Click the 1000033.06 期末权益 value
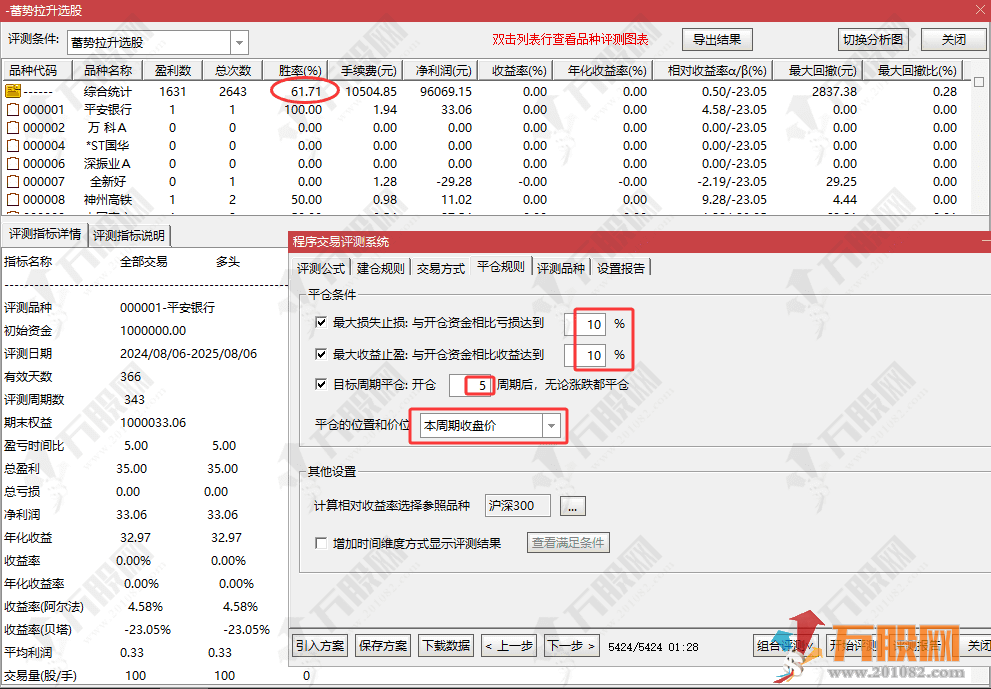The height and width of the screenshot is (689, 991). click(x=153, y=422)
